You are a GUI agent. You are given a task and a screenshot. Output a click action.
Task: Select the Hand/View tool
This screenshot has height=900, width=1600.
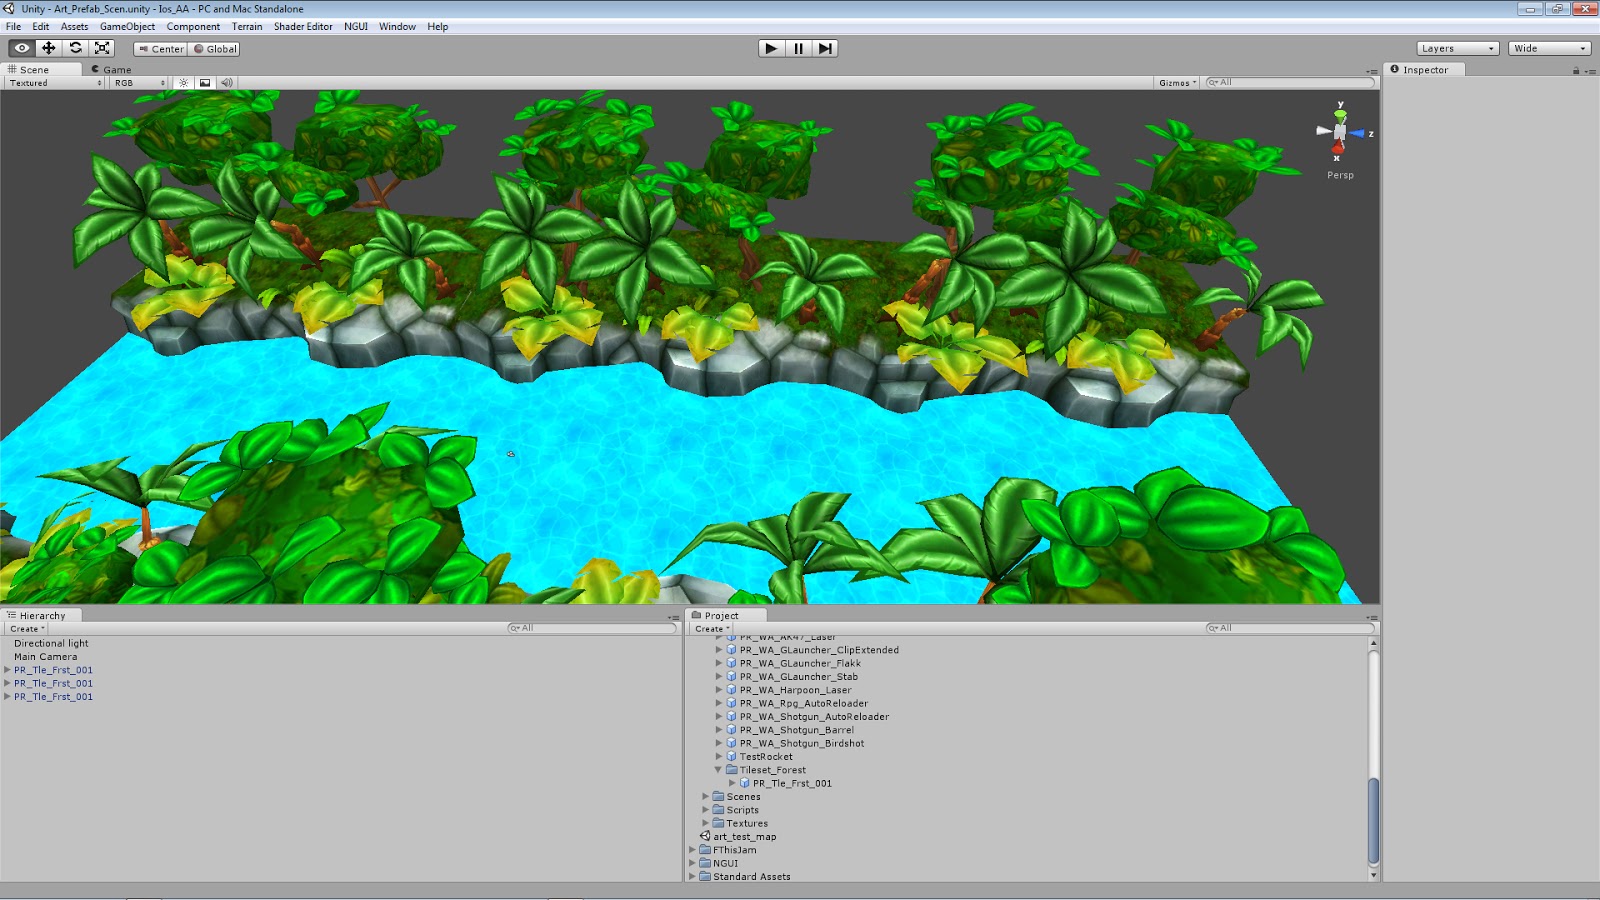[22, 48]
